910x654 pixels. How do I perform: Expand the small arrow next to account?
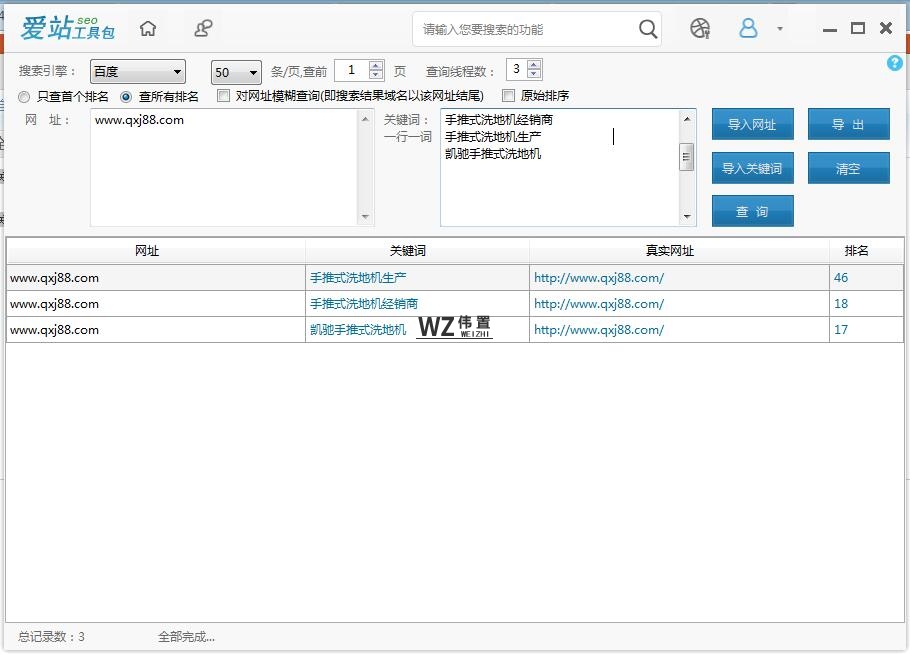click(780, 29)
